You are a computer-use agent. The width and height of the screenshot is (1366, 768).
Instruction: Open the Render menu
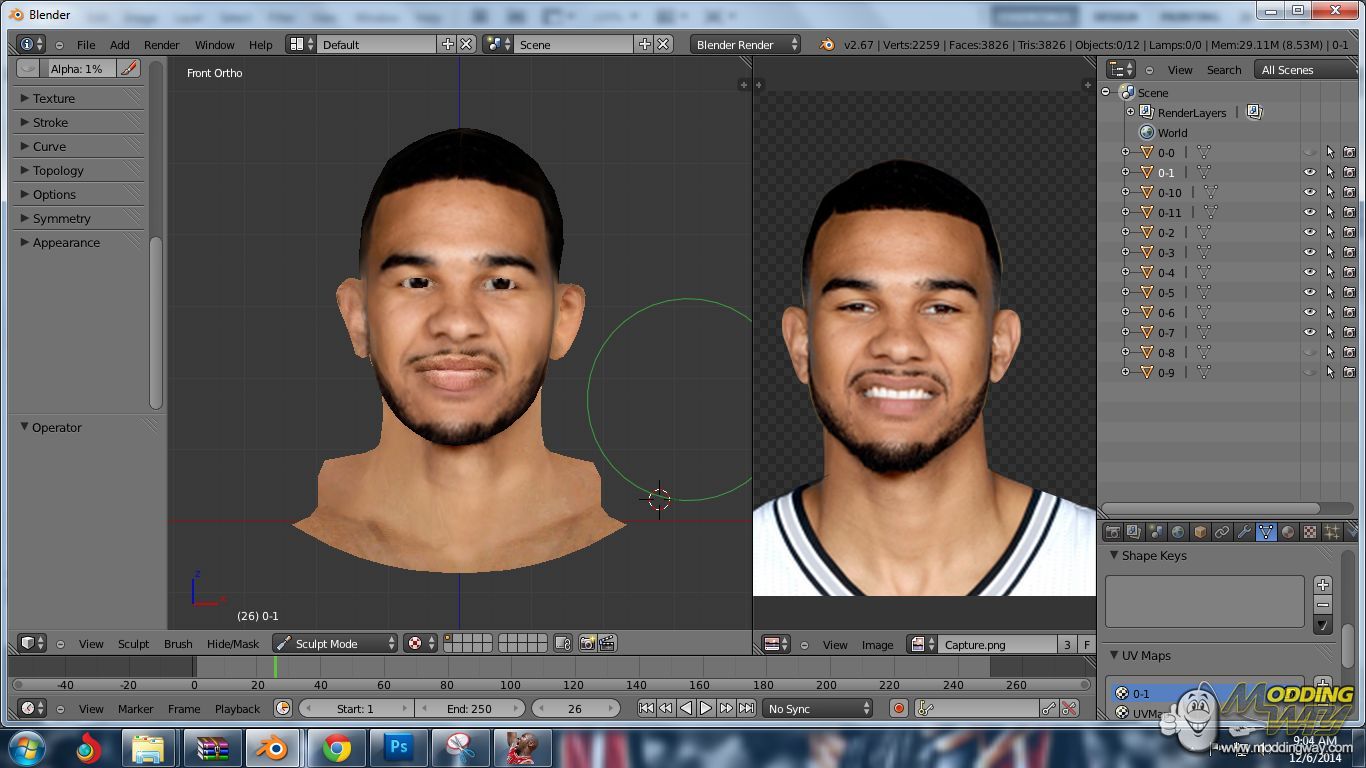click(161, 45)
